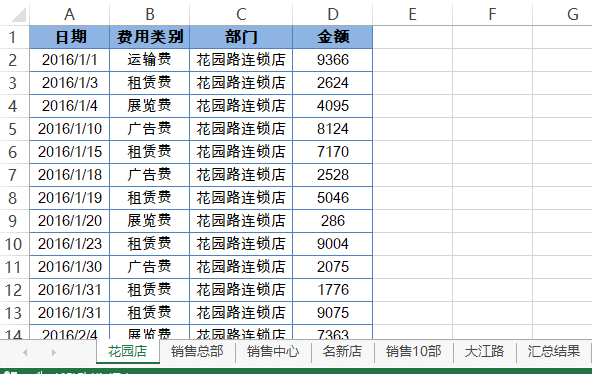Select column D header
Image resolution: width=592 pixels, height=374 pixels.
click(333, 14)
